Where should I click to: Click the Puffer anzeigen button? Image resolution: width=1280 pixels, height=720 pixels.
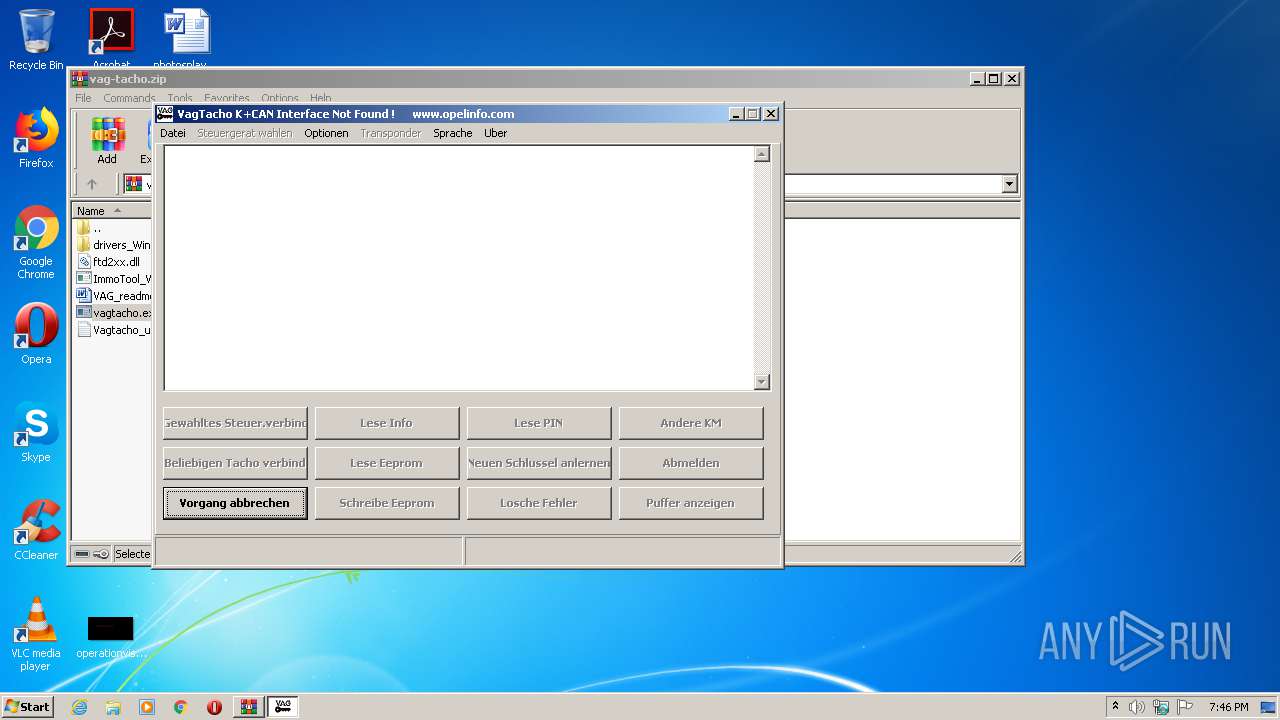pyautogui.click(x=691, y=503)
